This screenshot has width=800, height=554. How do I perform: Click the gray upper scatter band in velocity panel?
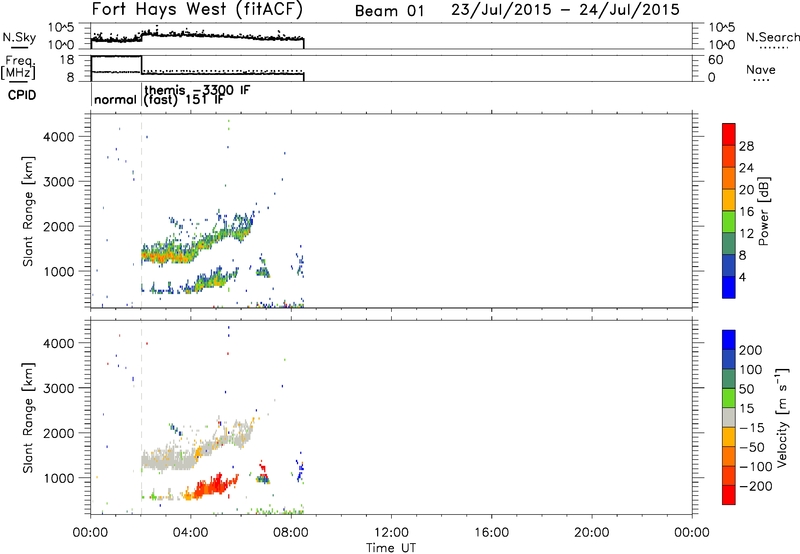point(166,461)
